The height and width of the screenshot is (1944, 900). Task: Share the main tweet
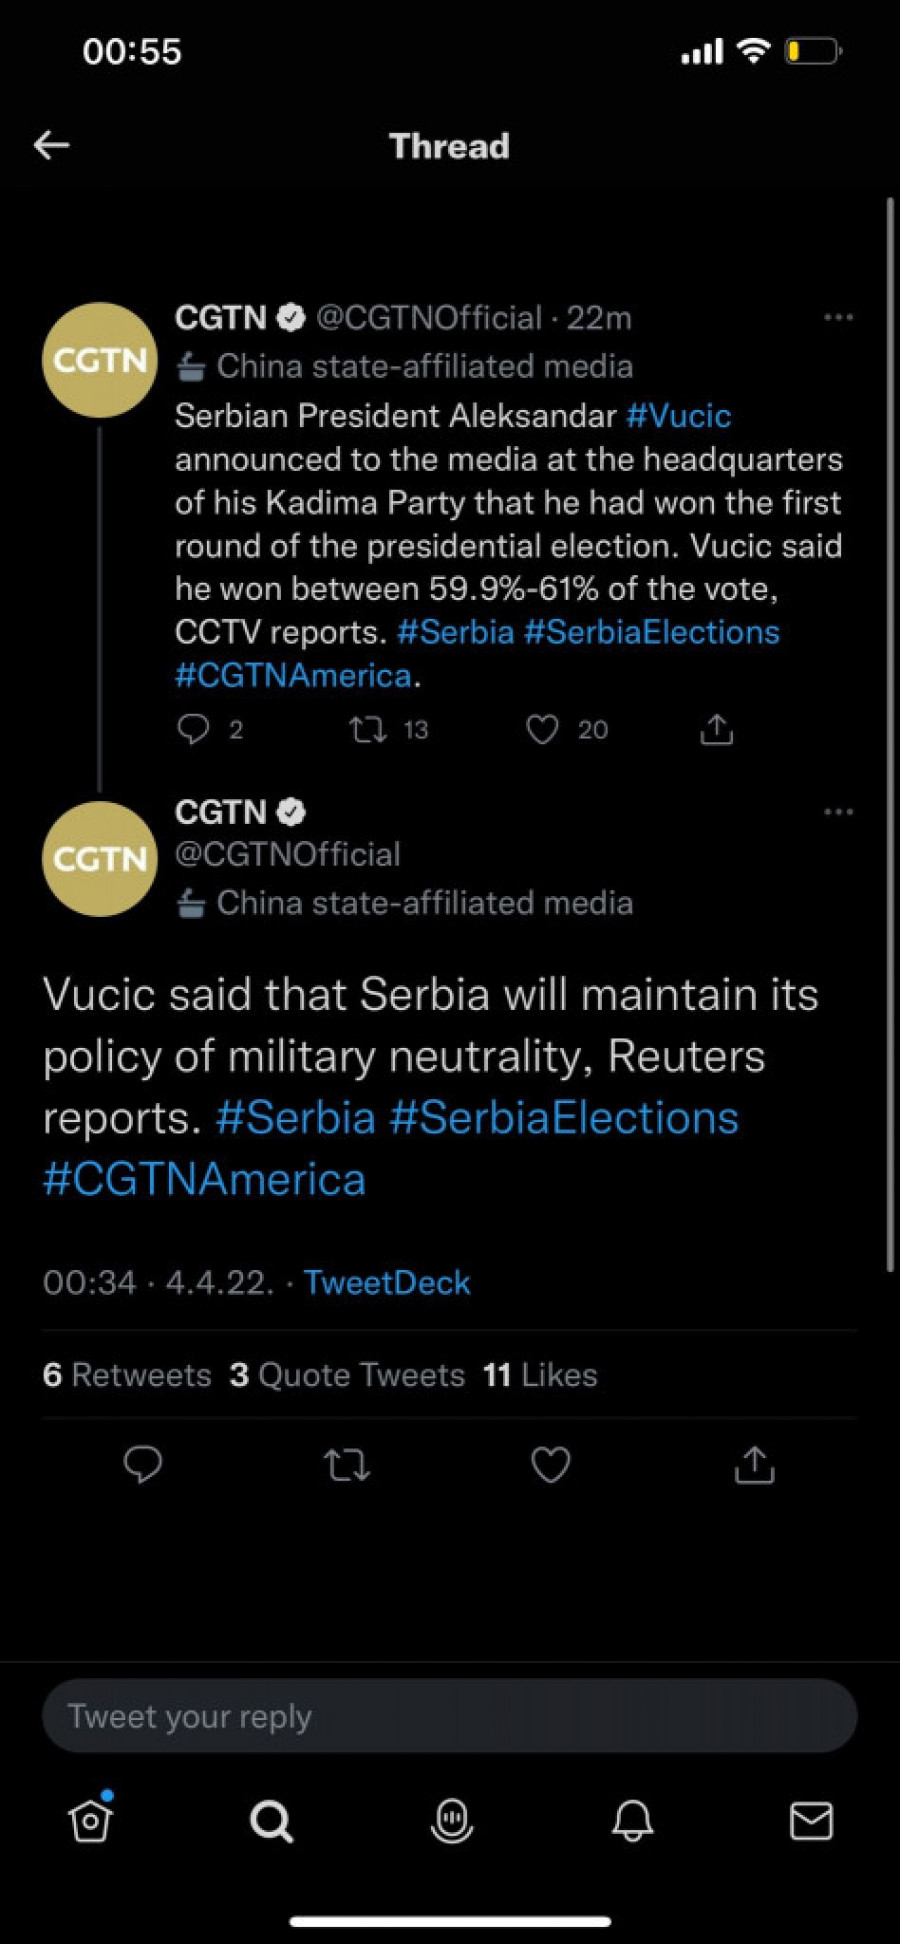point(754,1465)
